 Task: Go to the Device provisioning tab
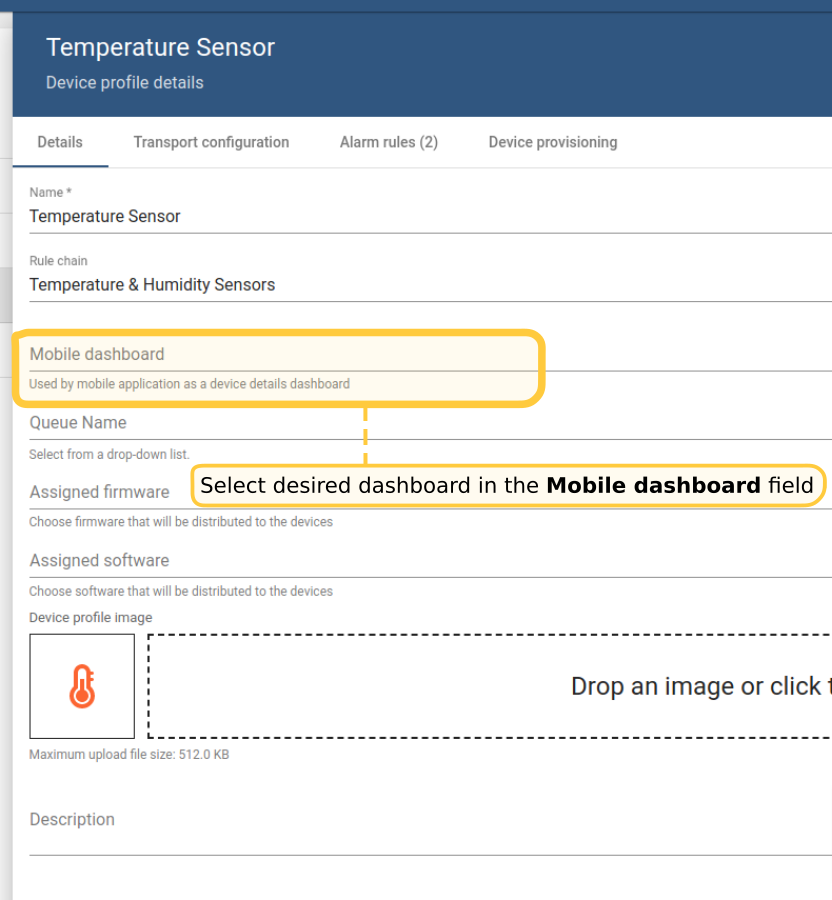(552, 142)
